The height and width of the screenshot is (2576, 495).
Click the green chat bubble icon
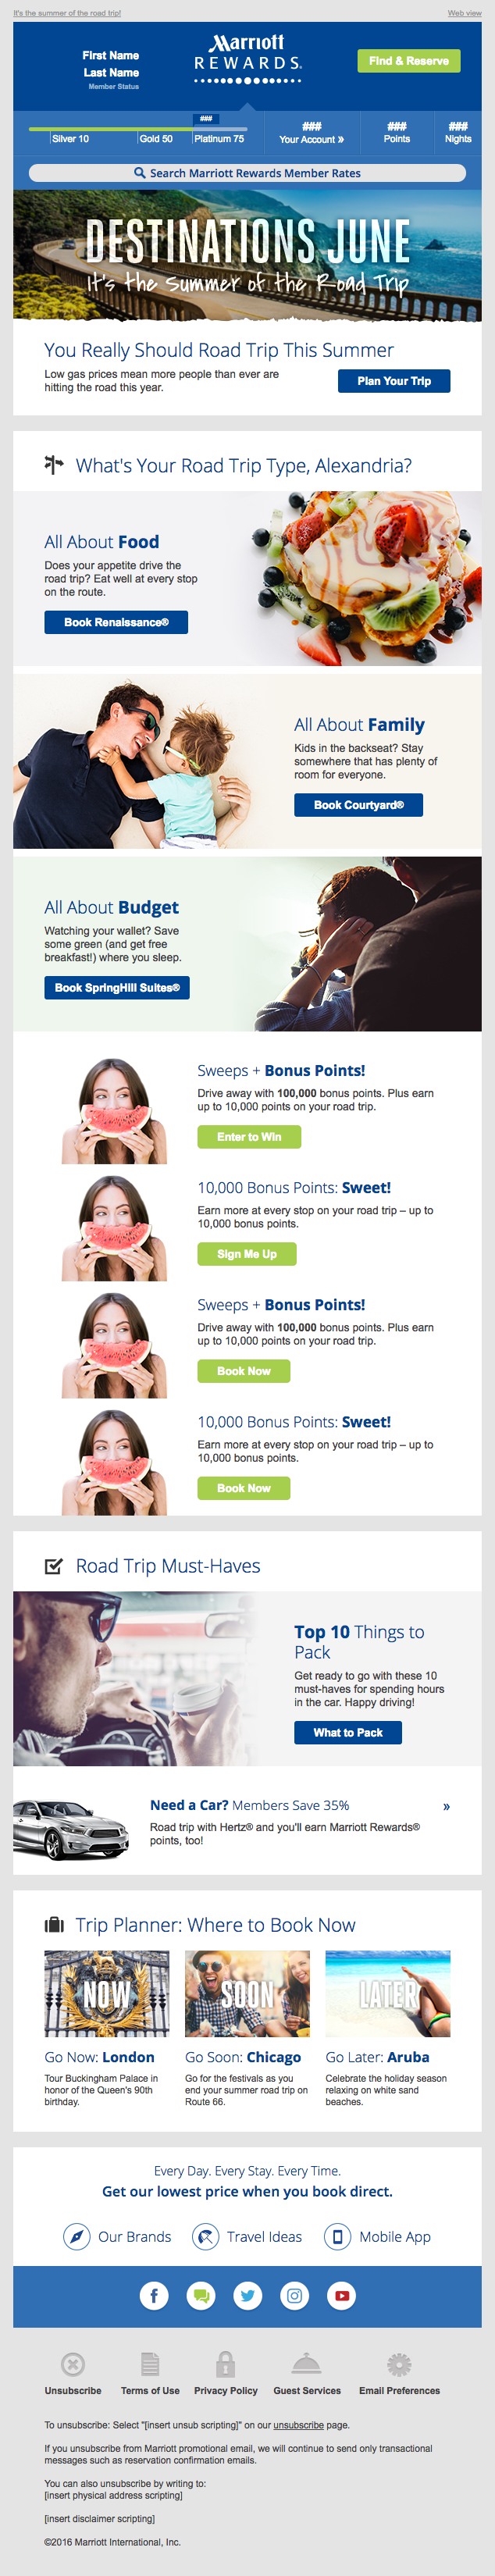201,2295
